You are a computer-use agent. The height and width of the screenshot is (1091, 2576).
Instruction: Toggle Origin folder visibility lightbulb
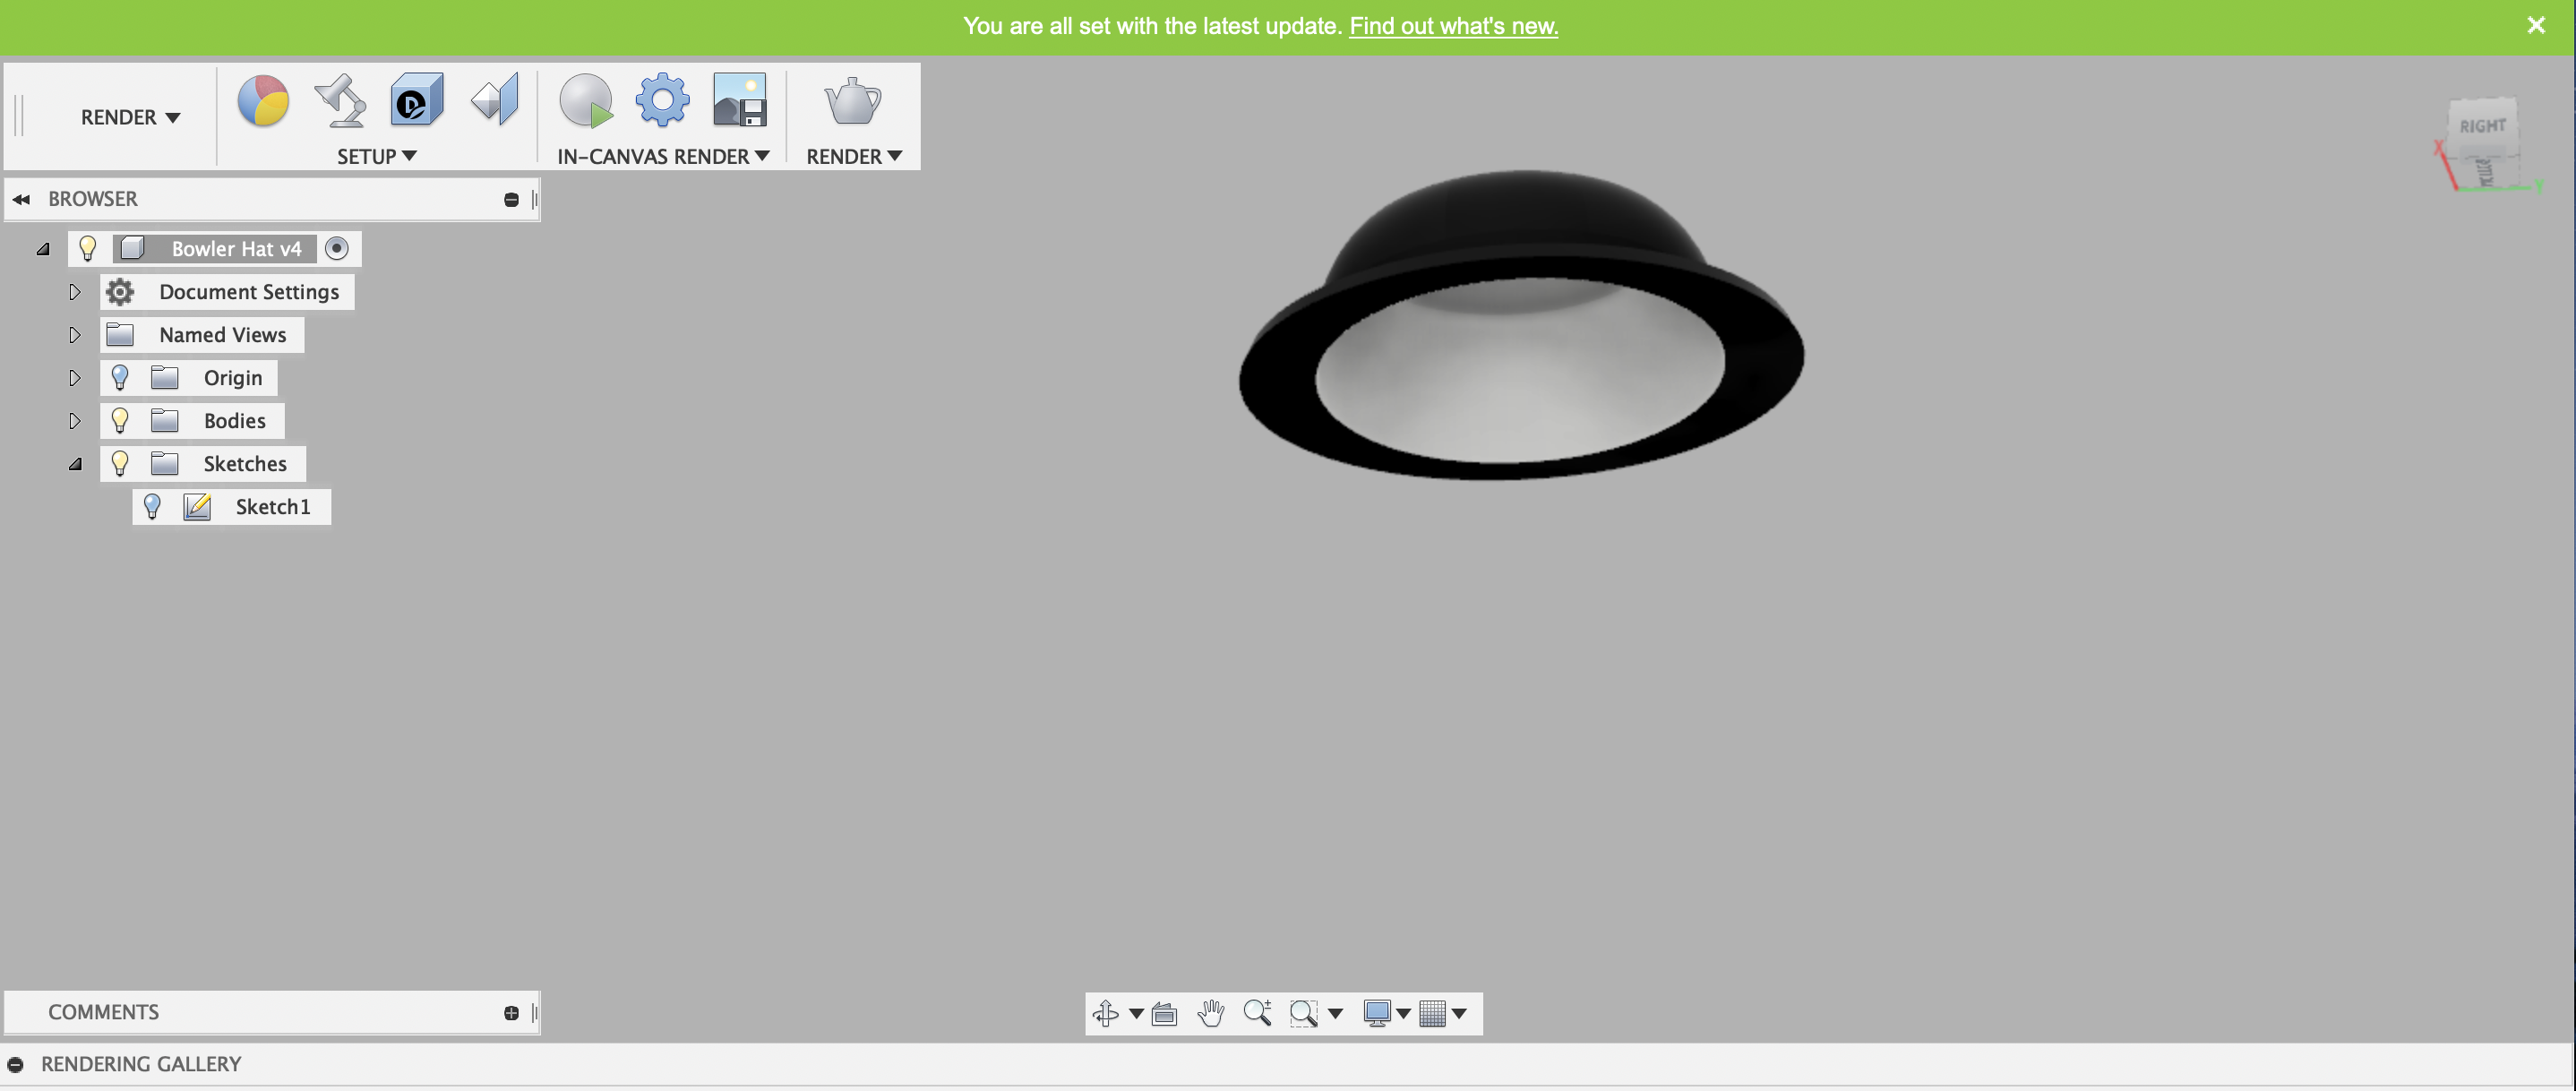(120, 378)
